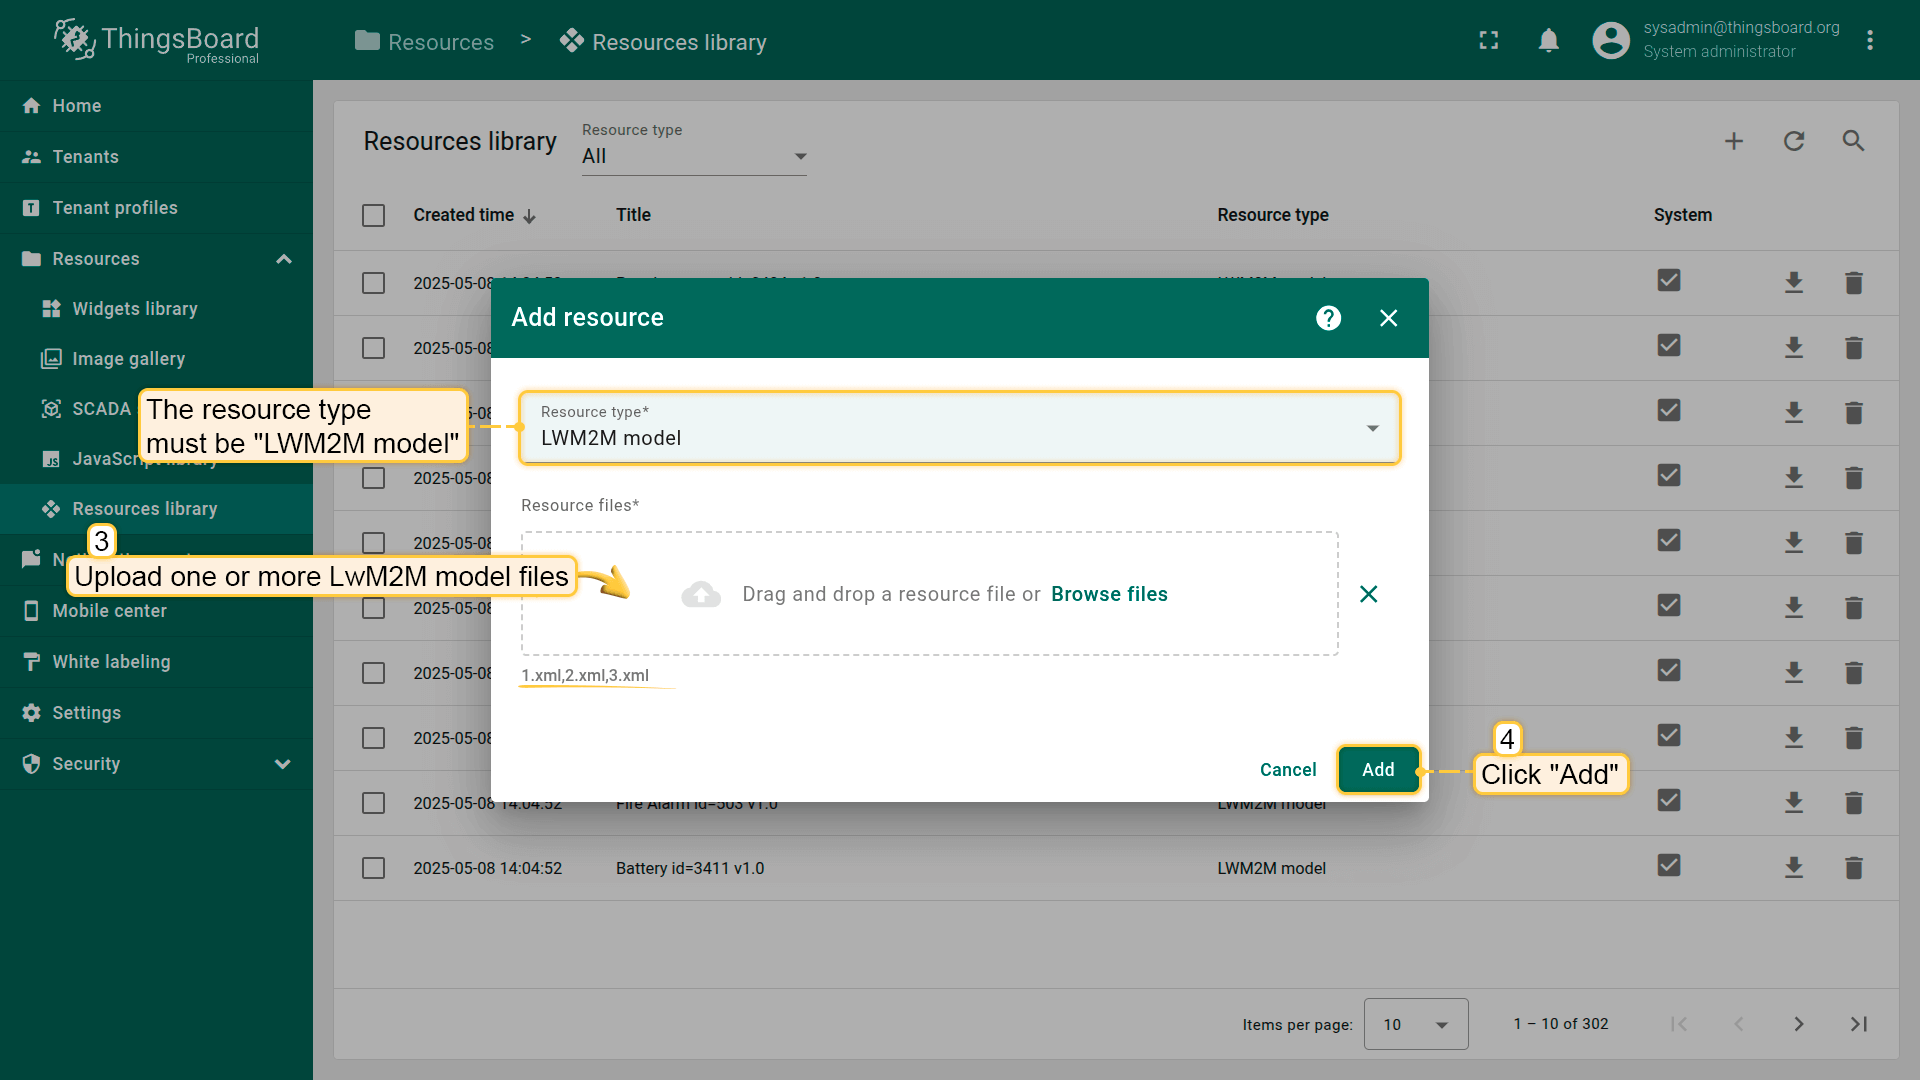Screen dimensions: 1920x1080
Task: Click the Browse files link
Action: pyautogui.click(x=1109, y=594)
